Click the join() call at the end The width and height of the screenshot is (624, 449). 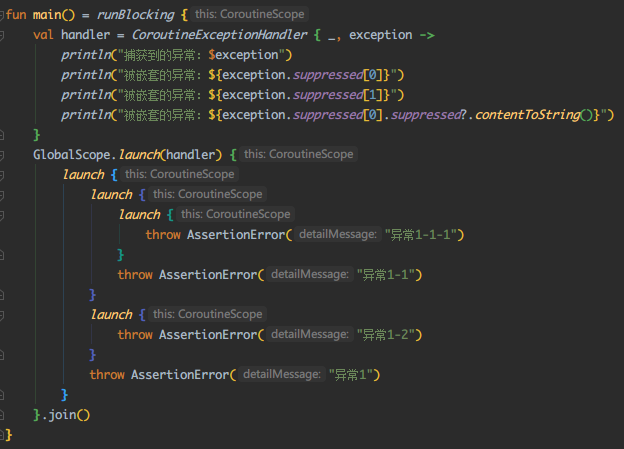(69, 415)
